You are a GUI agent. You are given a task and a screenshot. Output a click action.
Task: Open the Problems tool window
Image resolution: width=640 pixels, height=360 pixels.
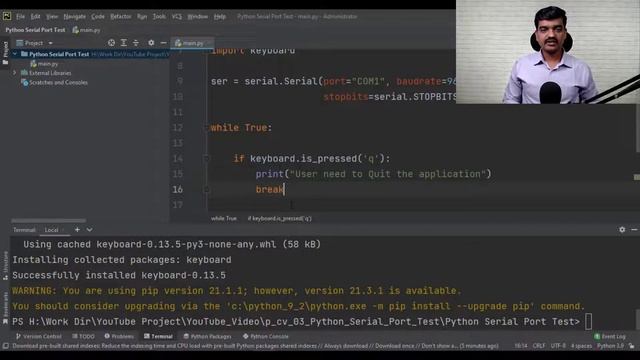tap(119, 336)
